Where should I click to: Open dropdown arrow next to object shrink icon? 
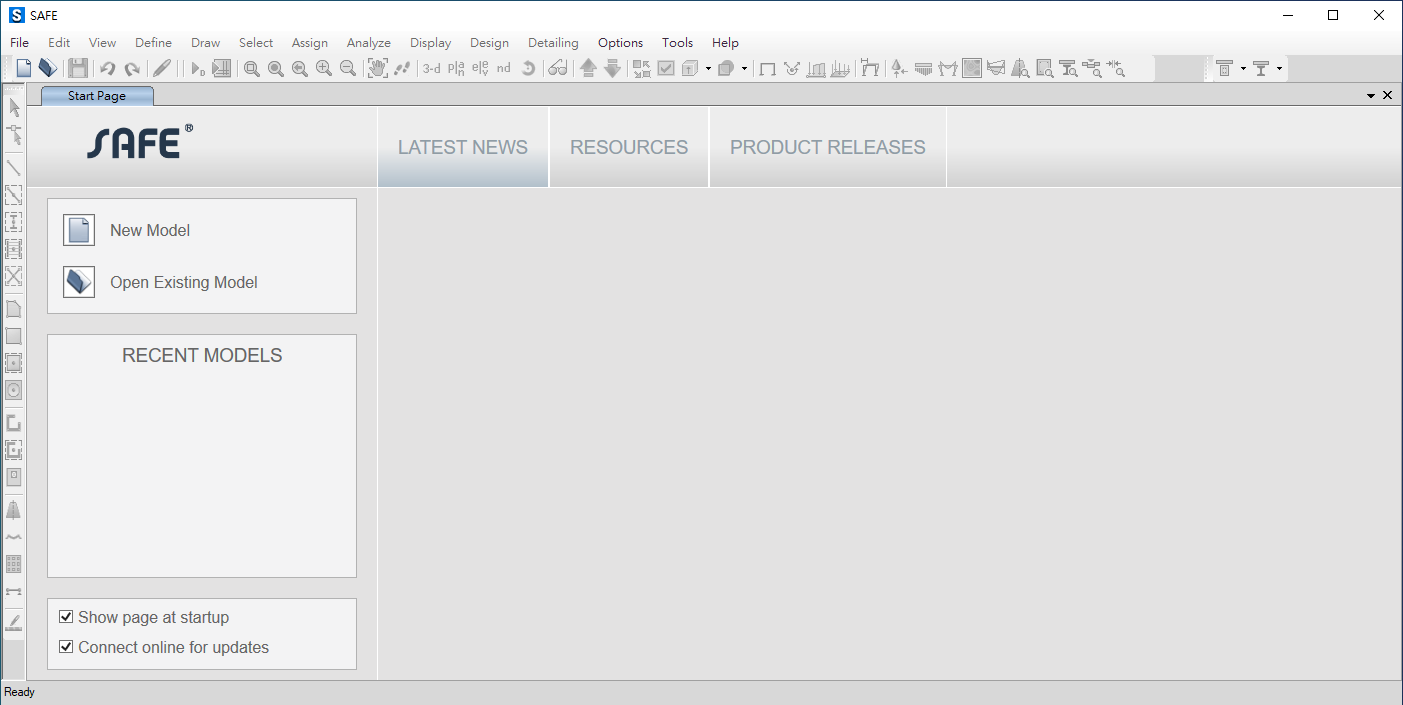point(744,69)
